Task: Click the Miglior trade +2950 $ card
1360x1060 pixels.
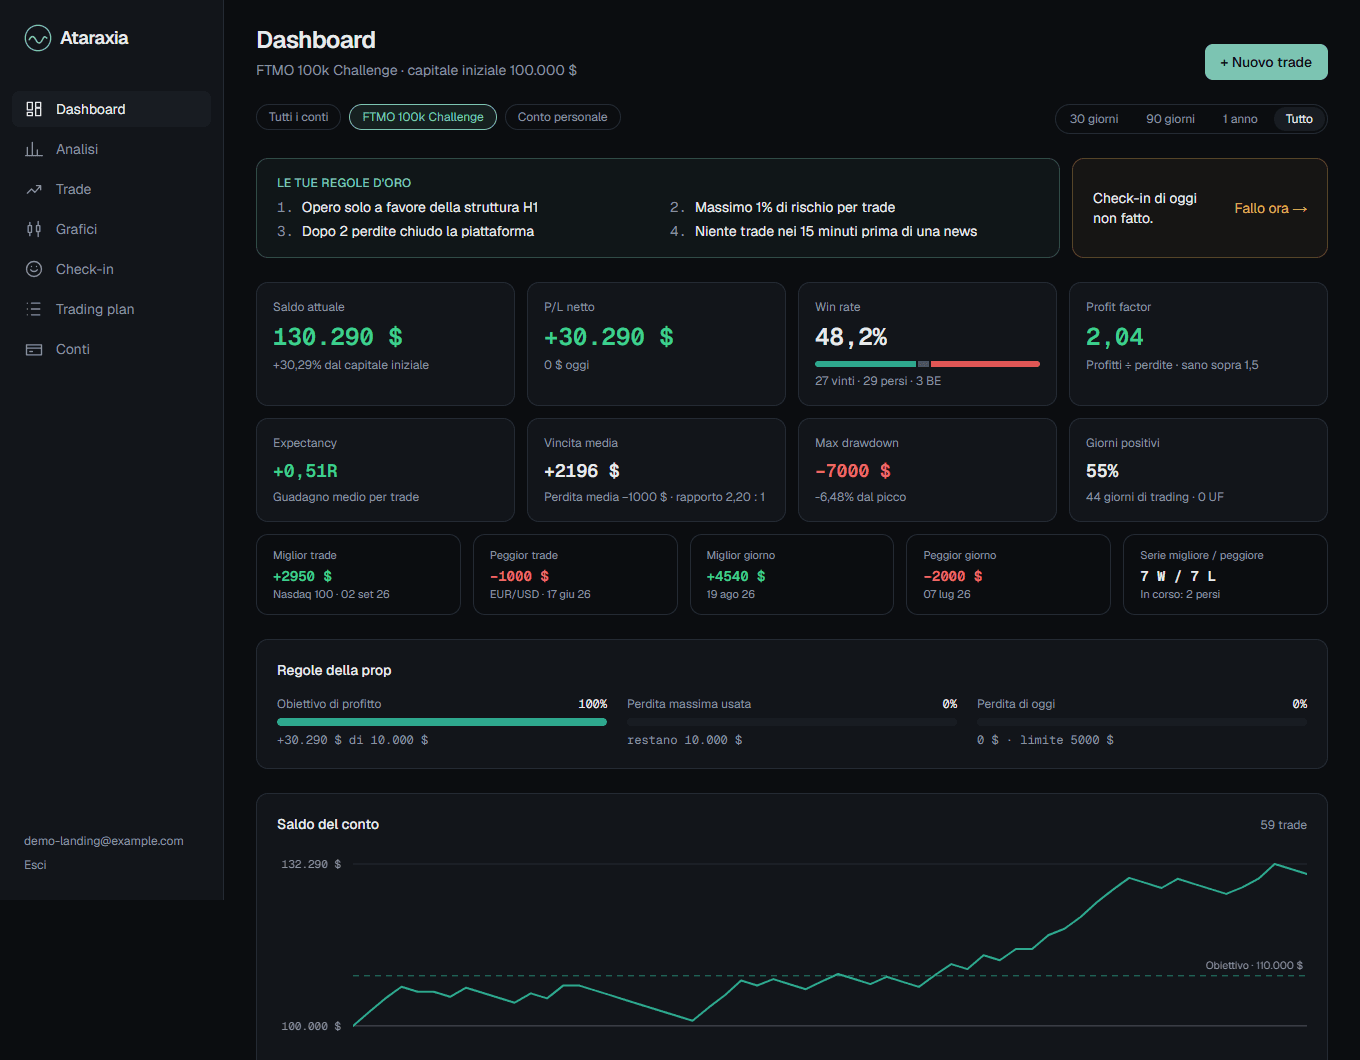Action: (358, 574)
